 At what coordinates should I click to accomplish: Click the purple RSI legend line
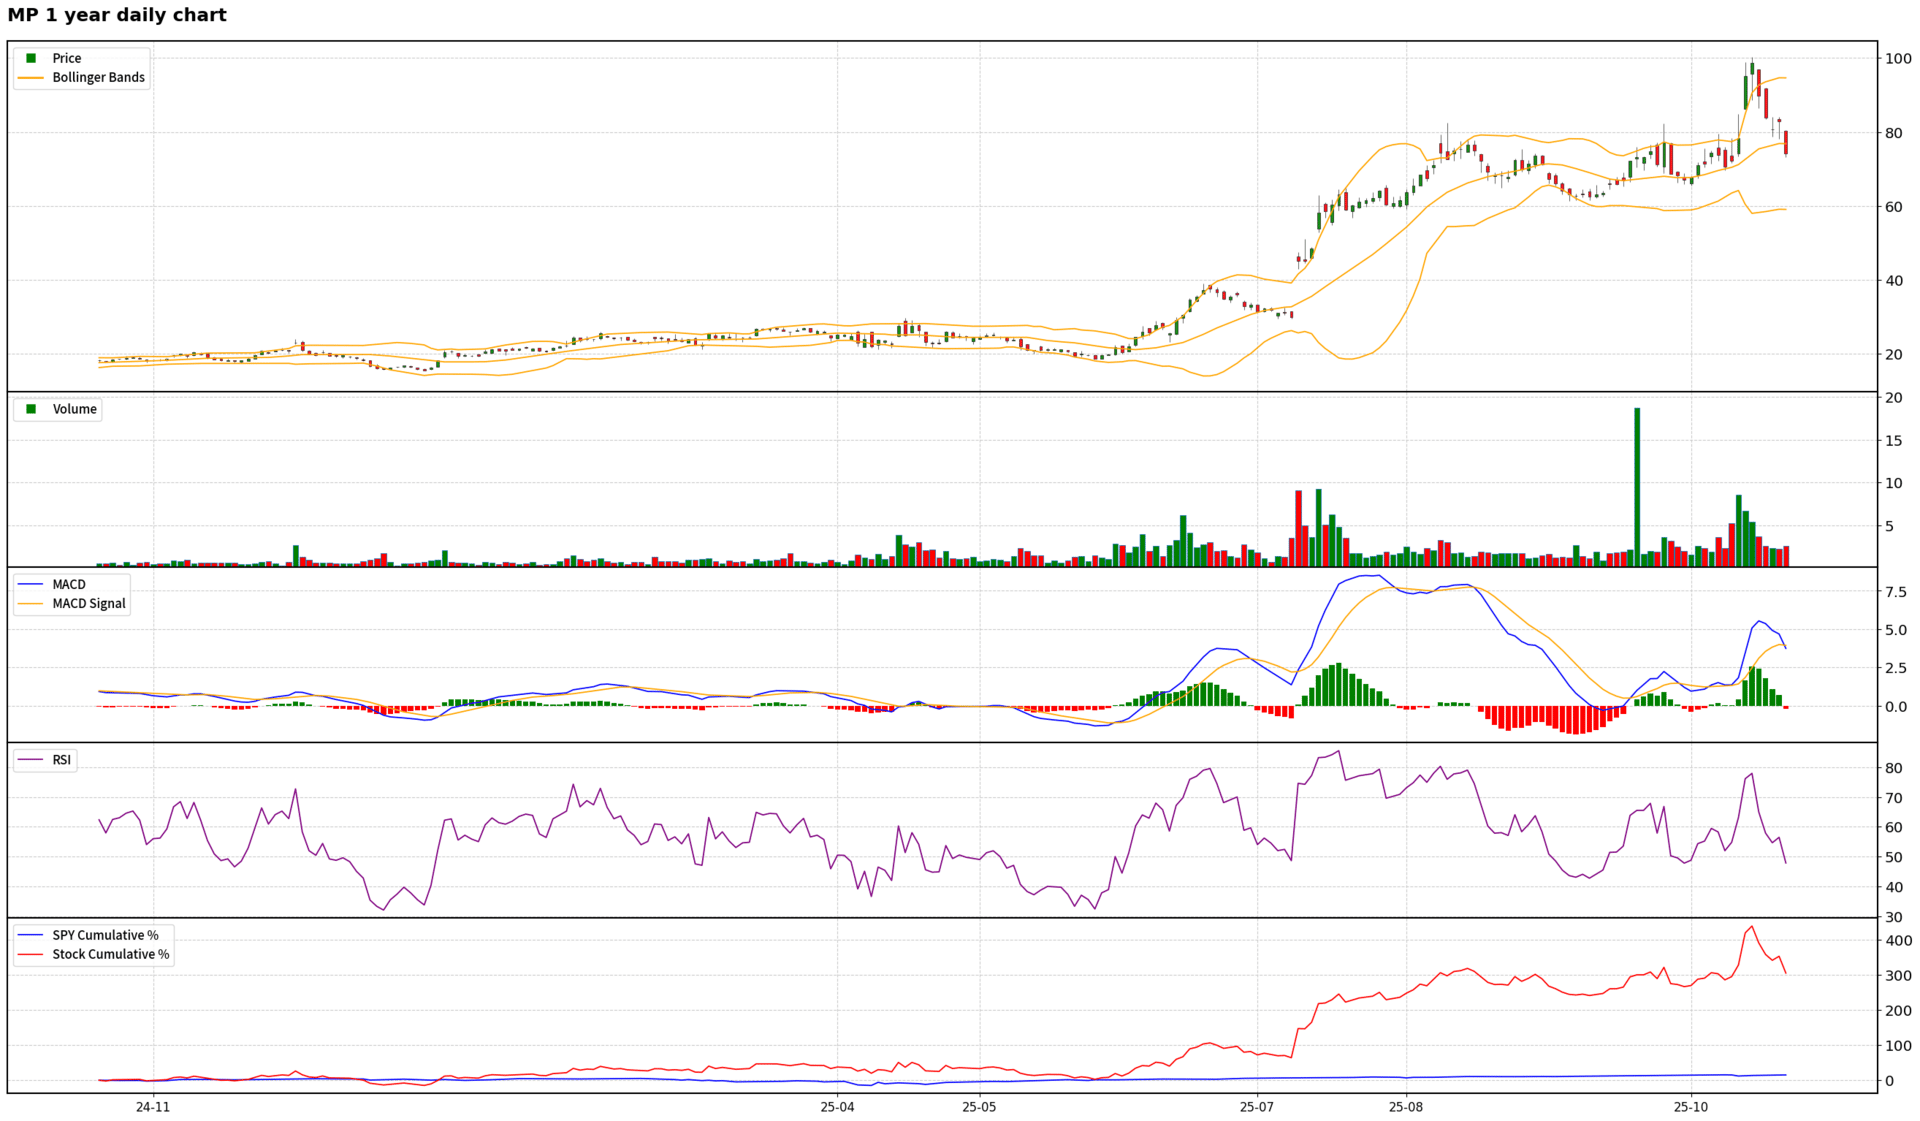(x=31, y=760)
